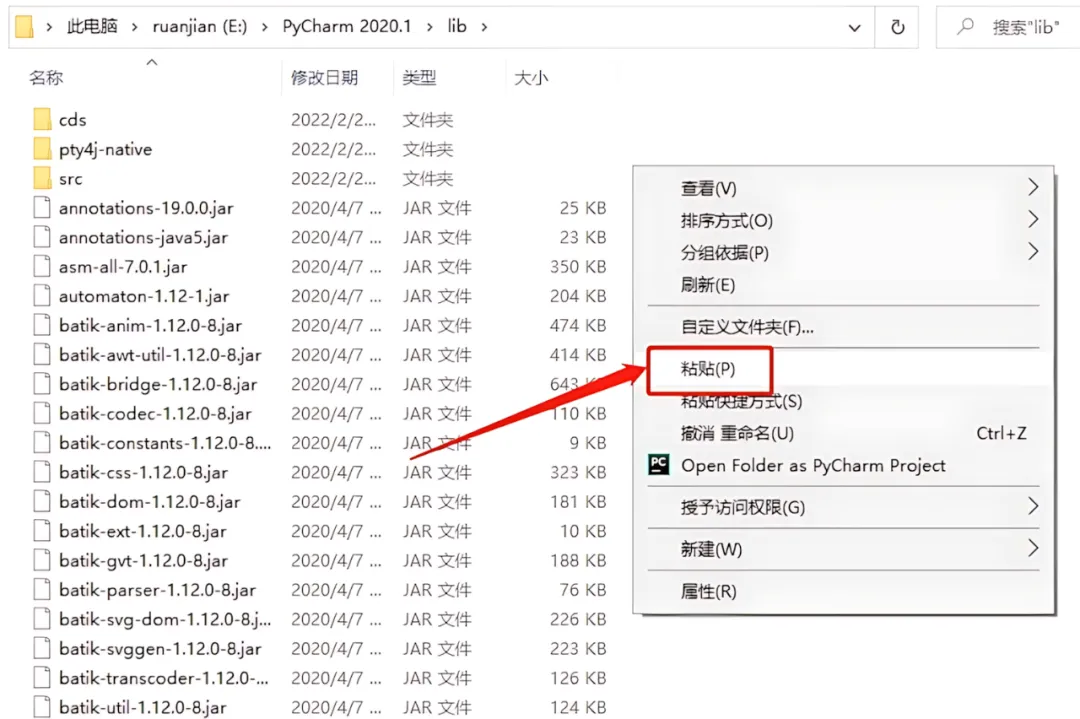Select lib breadcrumb segment

(457, 26)
